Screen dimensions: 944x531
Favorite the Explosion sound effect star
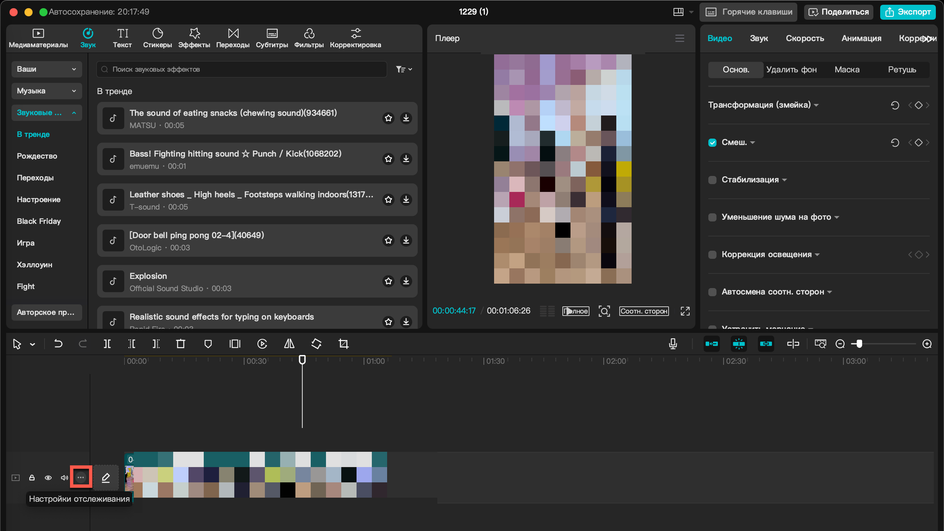tap(388, 281)
